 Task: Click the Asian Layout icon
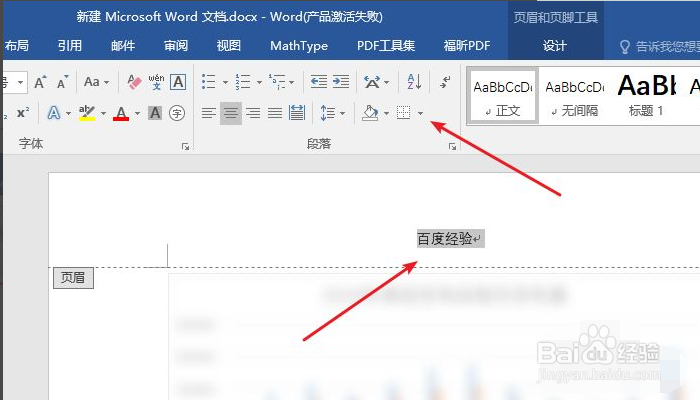pyautogui.click(x=371, y=82)
